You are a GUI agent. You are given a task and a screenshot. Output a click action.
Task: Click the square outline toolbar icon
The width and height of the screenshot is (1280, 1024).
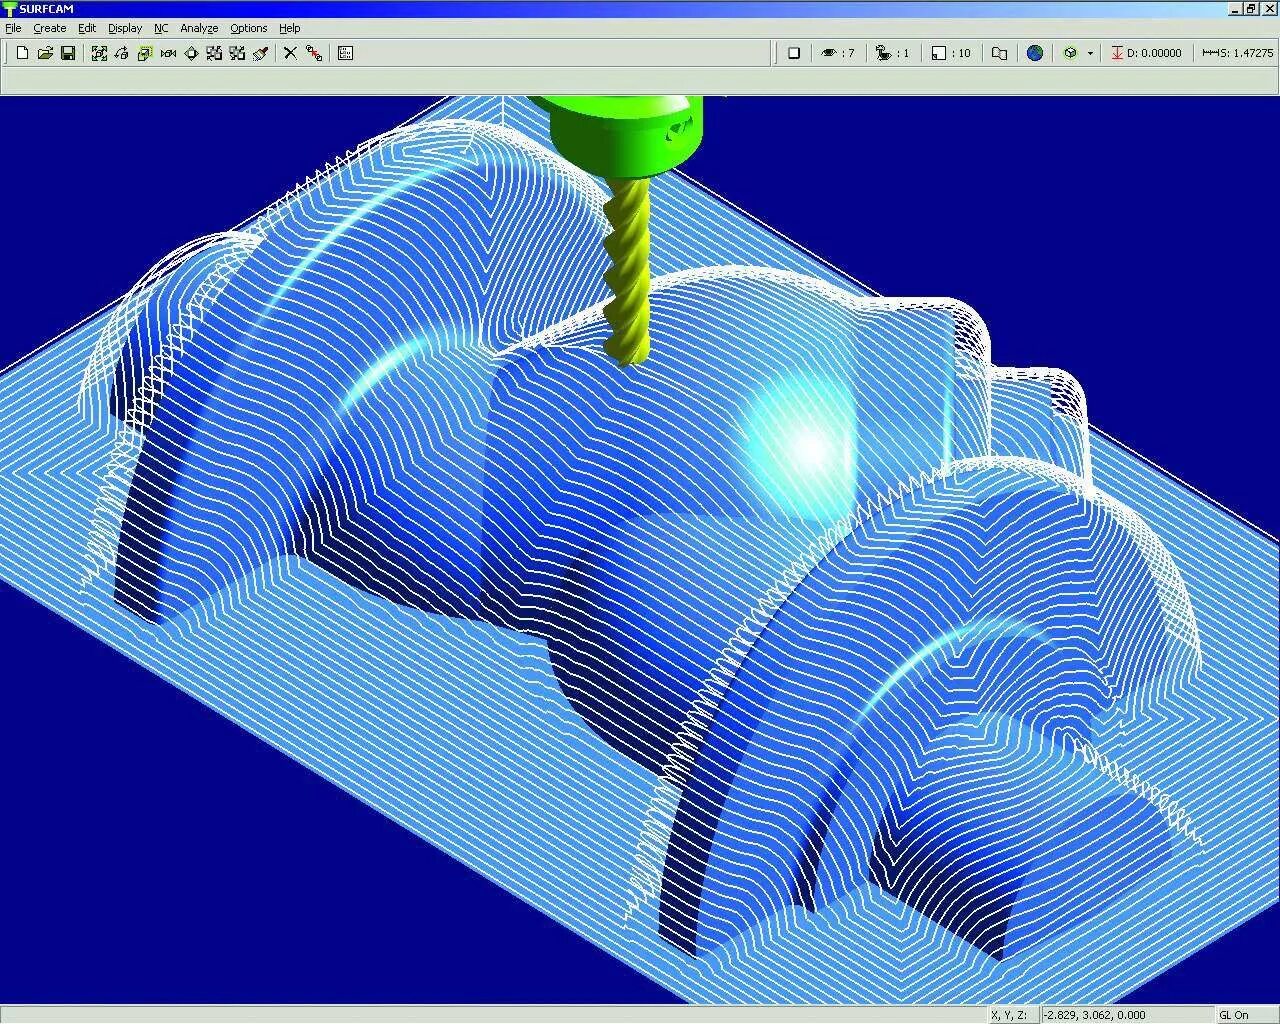(x=794, y=53)
